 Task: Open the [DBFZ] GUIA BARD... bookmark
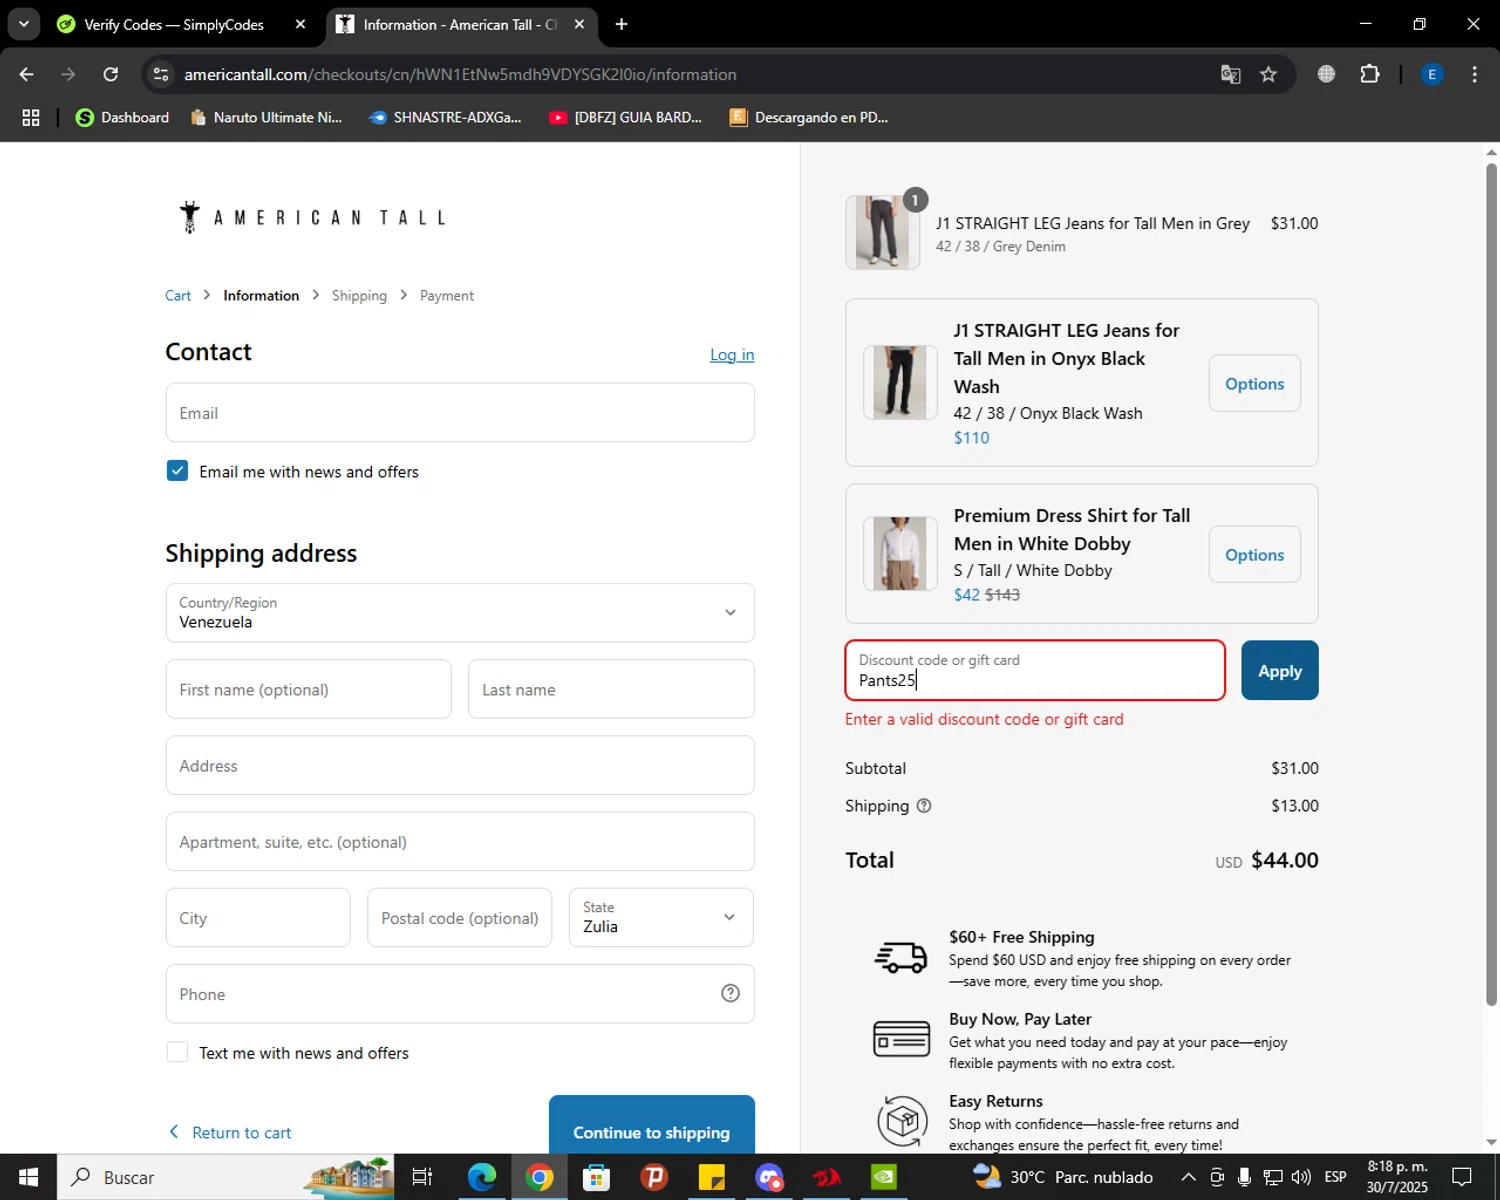point(626,117)
